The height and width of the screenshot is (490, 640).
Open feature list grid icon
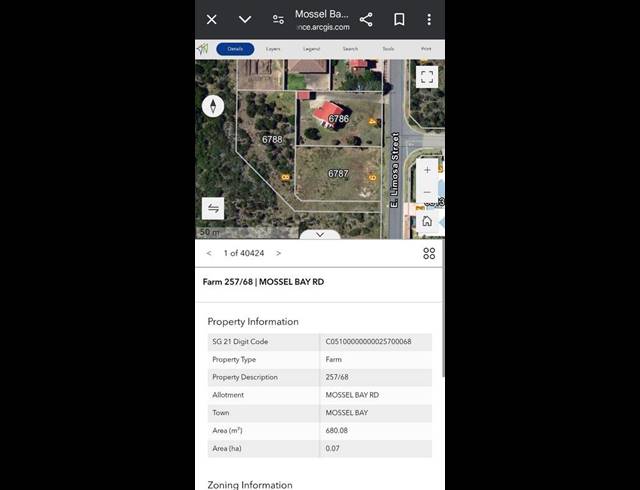pyautogui.click(x=429, y=254)
